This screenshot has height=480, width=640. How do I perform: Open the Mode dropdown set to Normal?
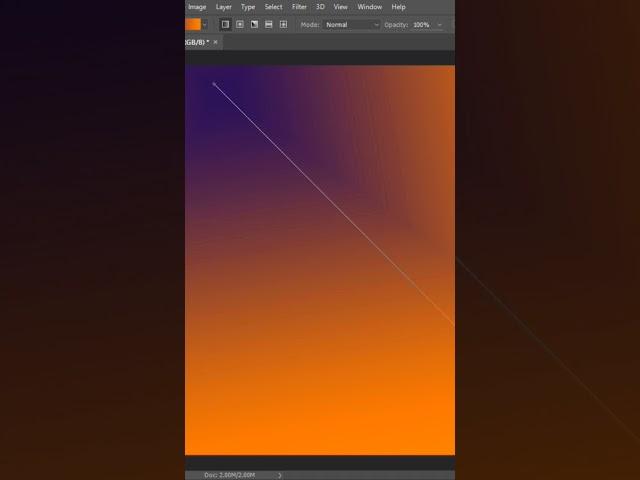coord(352,24)
